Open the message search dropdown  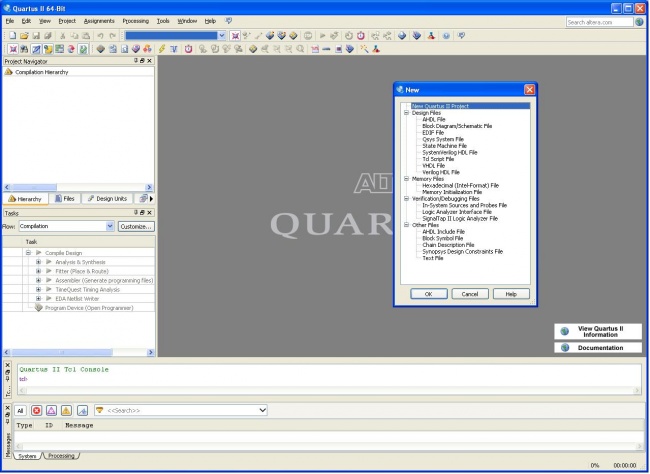click(x=262, y=410)
